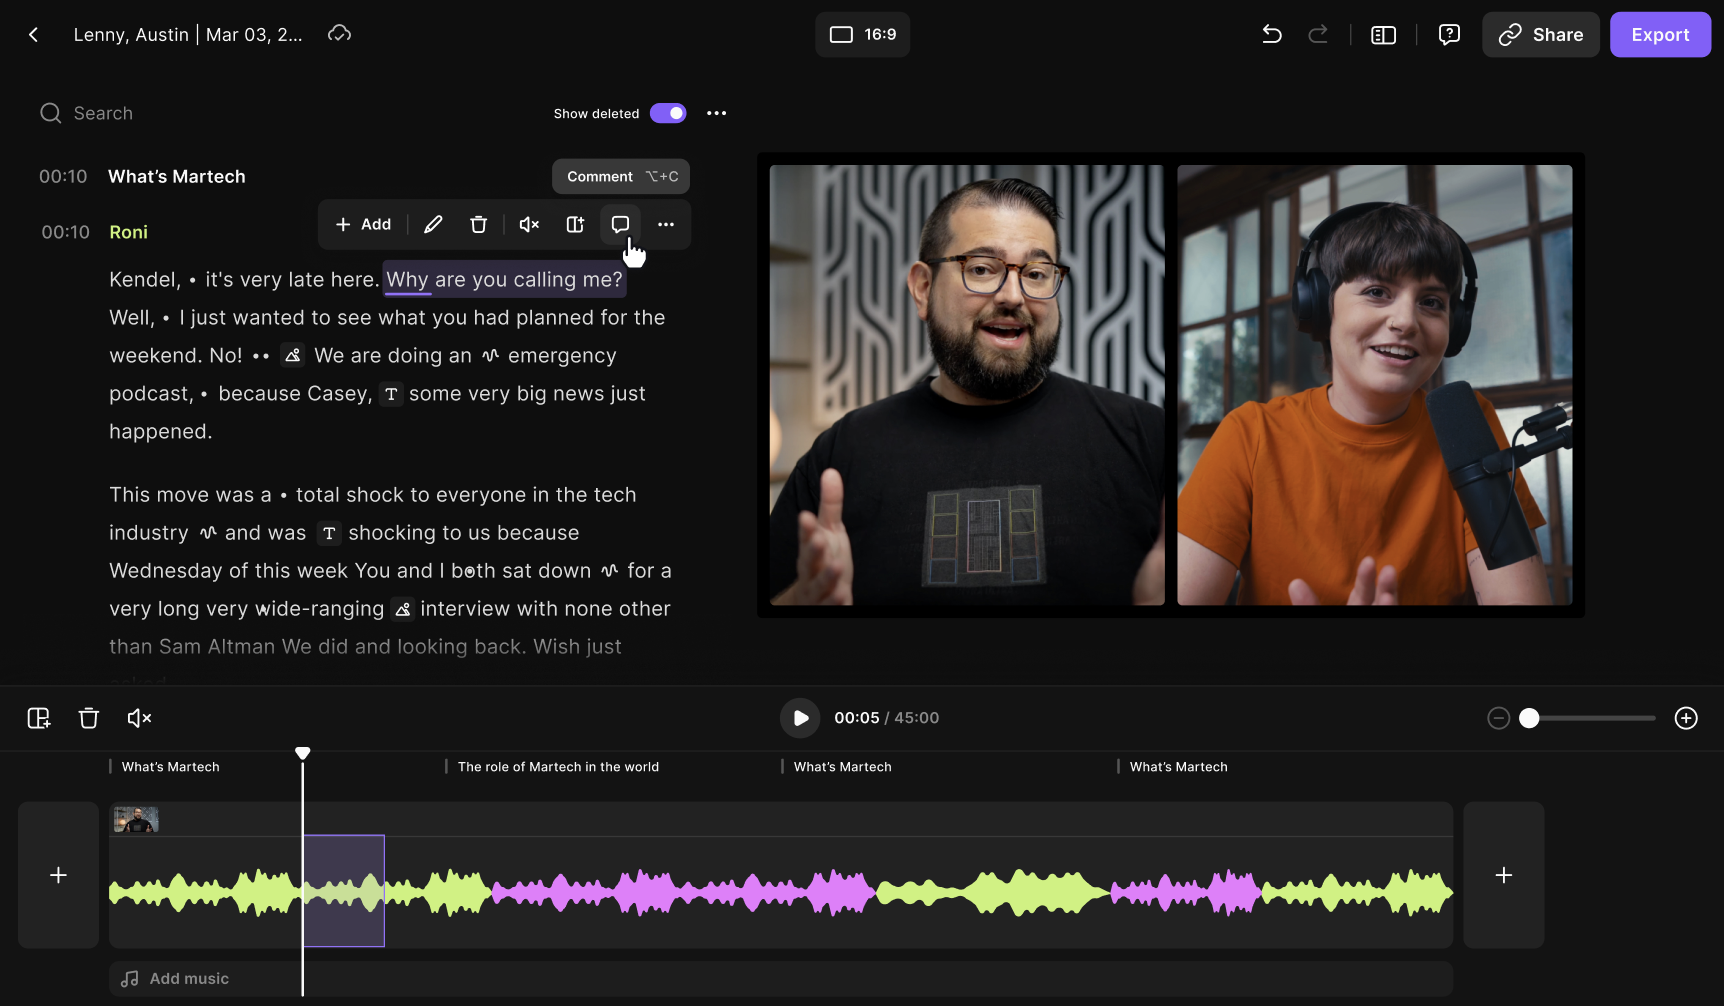Click the back arrow to exit project
The width and height of the screenshot is (1724, 1006).
coord(34,35)
